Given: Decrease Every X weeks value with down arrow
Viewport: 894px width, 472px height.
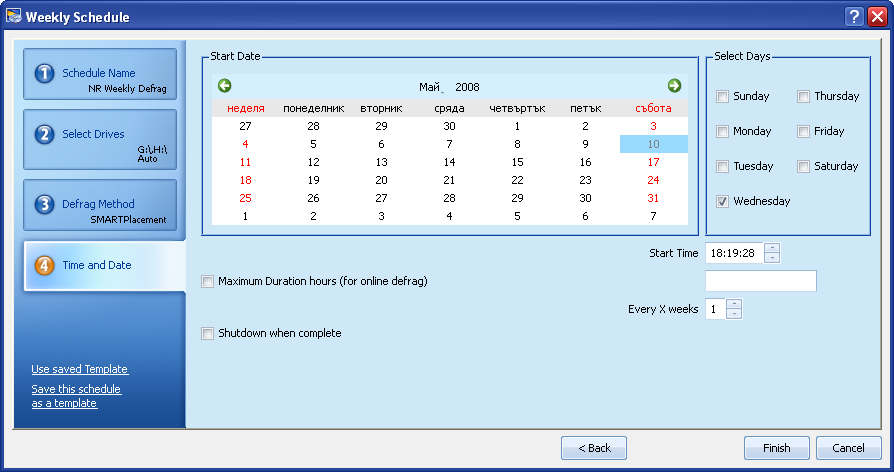Looking at the screenshot, I should [x=734, y=314].
